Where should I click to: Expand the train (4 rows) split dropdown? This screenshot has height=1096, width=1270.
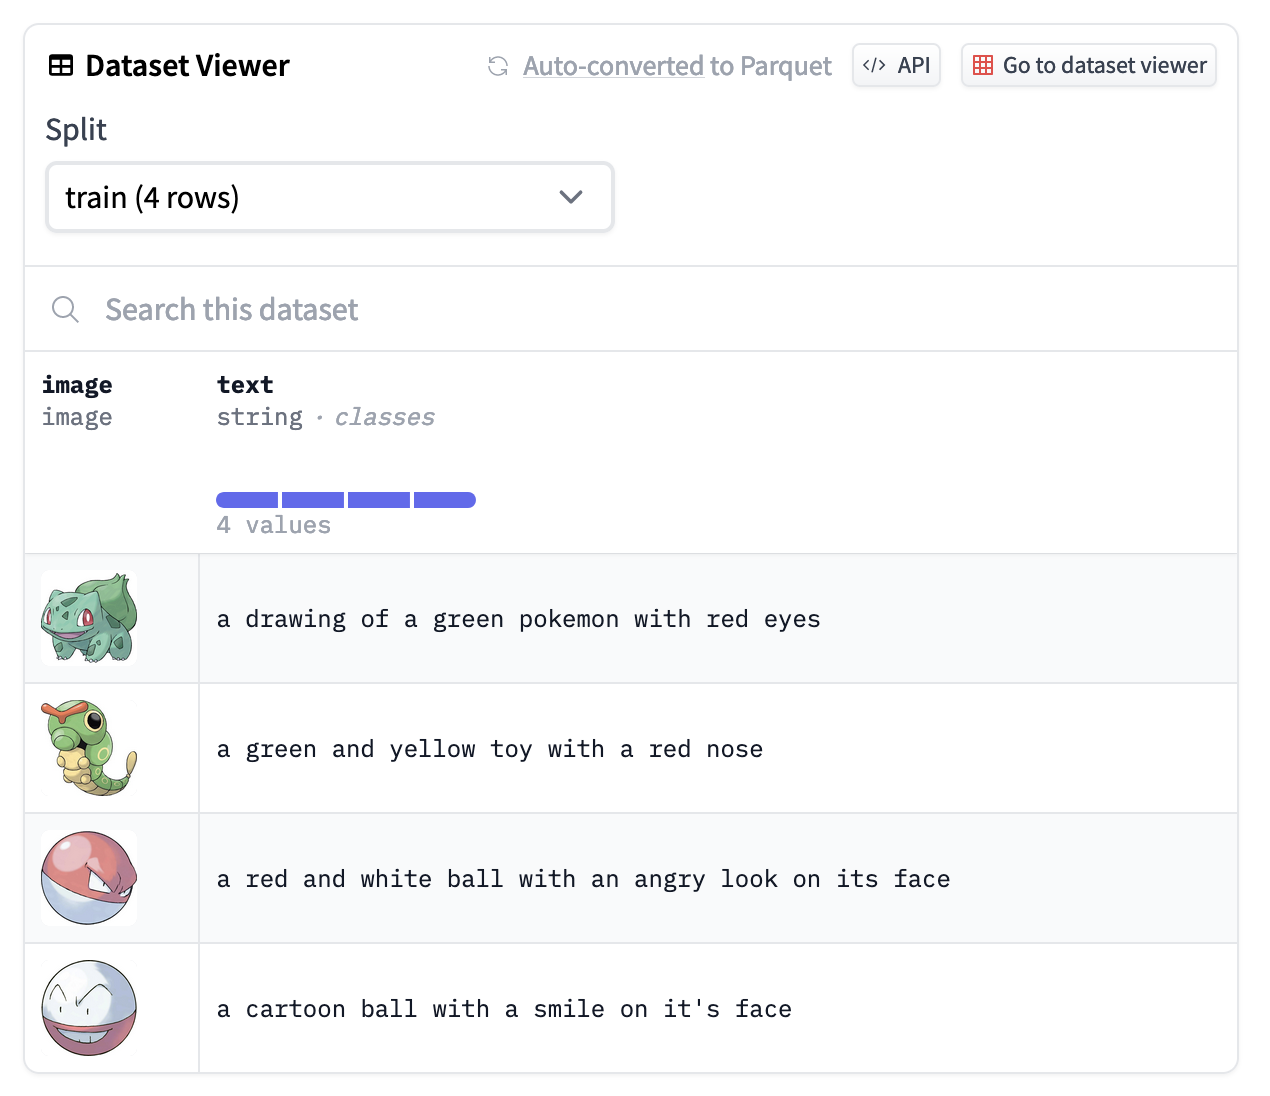pos(329,197)
